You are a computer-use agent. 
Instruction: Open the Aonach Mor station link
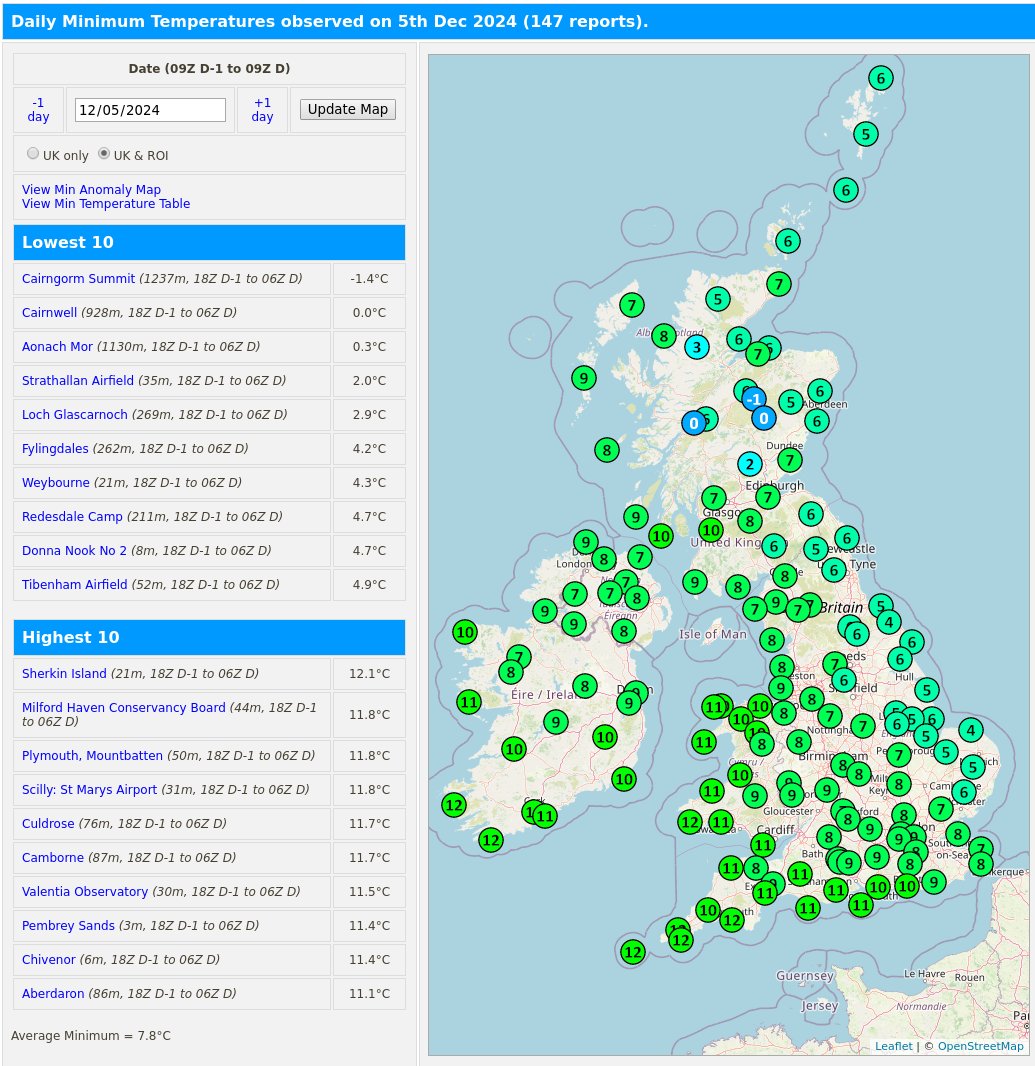point(57,347)
